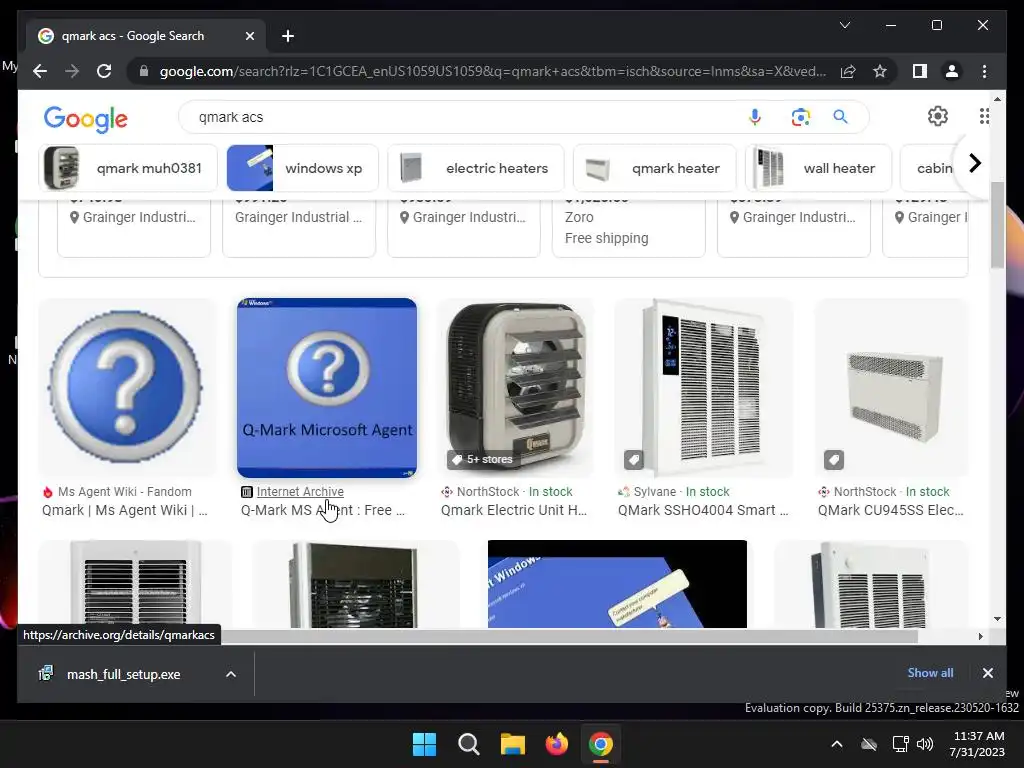Screen dimensions: 1024x768
Task: Open the Q-Mark Microsoft Agent image
Action: pyautogui.click(x=327, y=388)
